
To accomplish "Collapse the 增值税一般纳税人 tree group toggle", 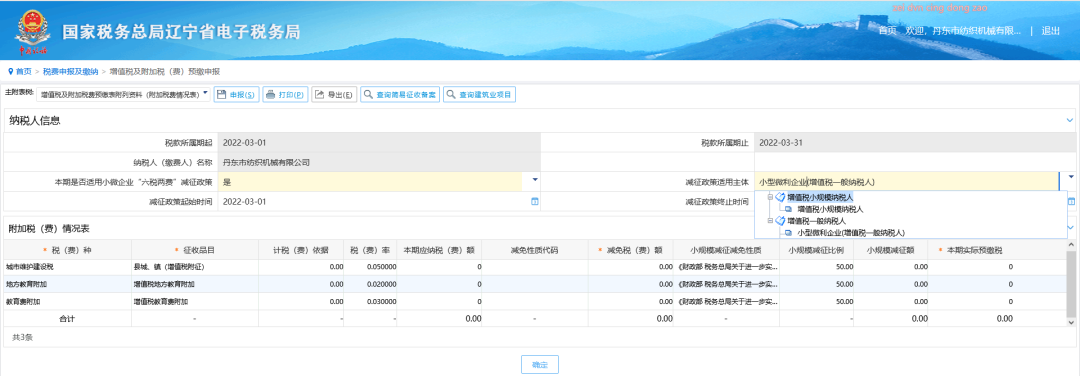I will tap(771, 220).
